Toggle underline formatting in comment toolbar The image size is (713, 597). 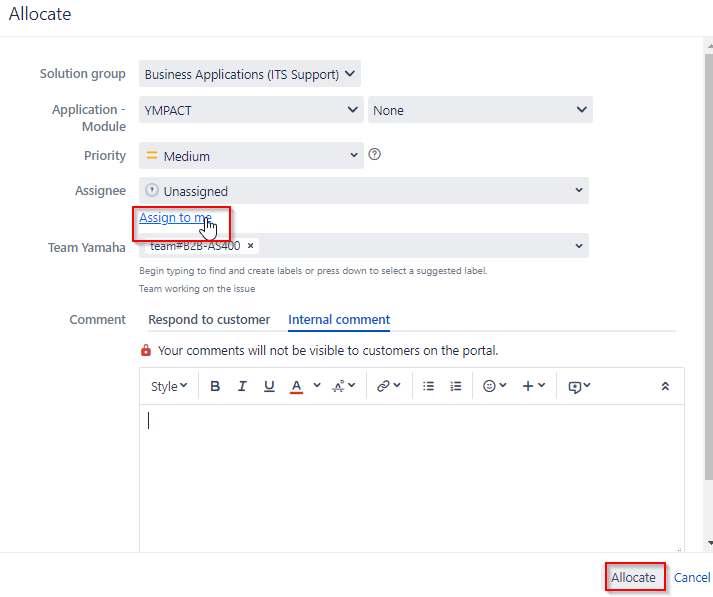tap(269, 386)
